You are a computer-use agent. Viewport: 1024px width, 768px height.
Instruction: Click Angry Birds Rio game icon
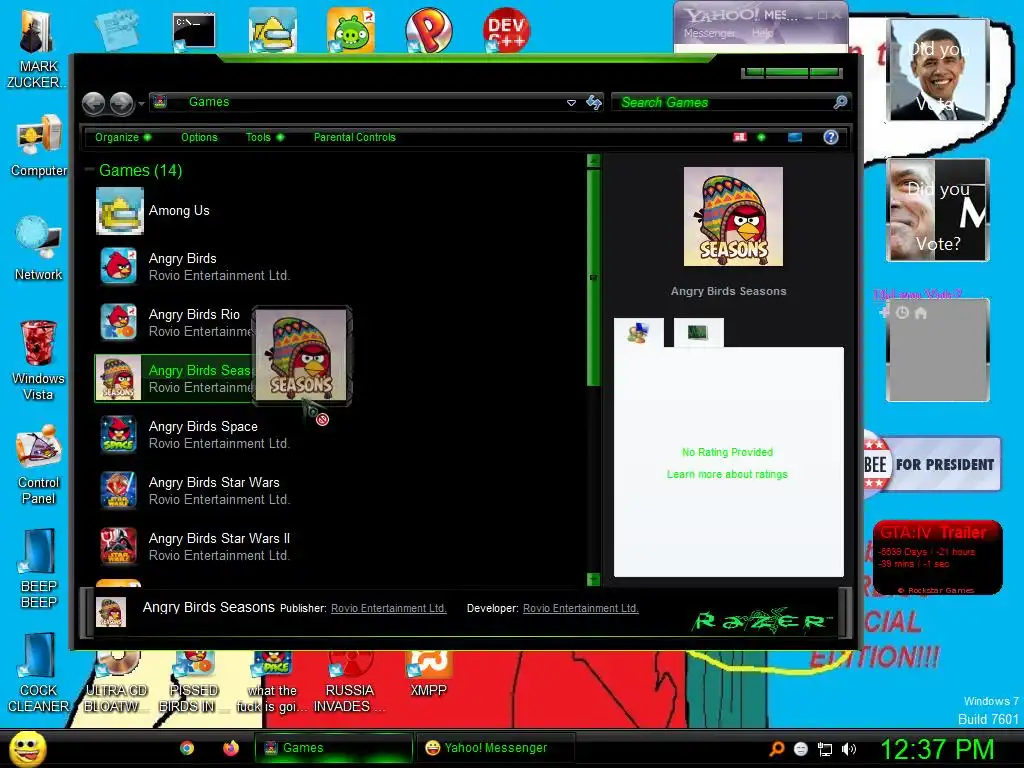pos(119,322)
